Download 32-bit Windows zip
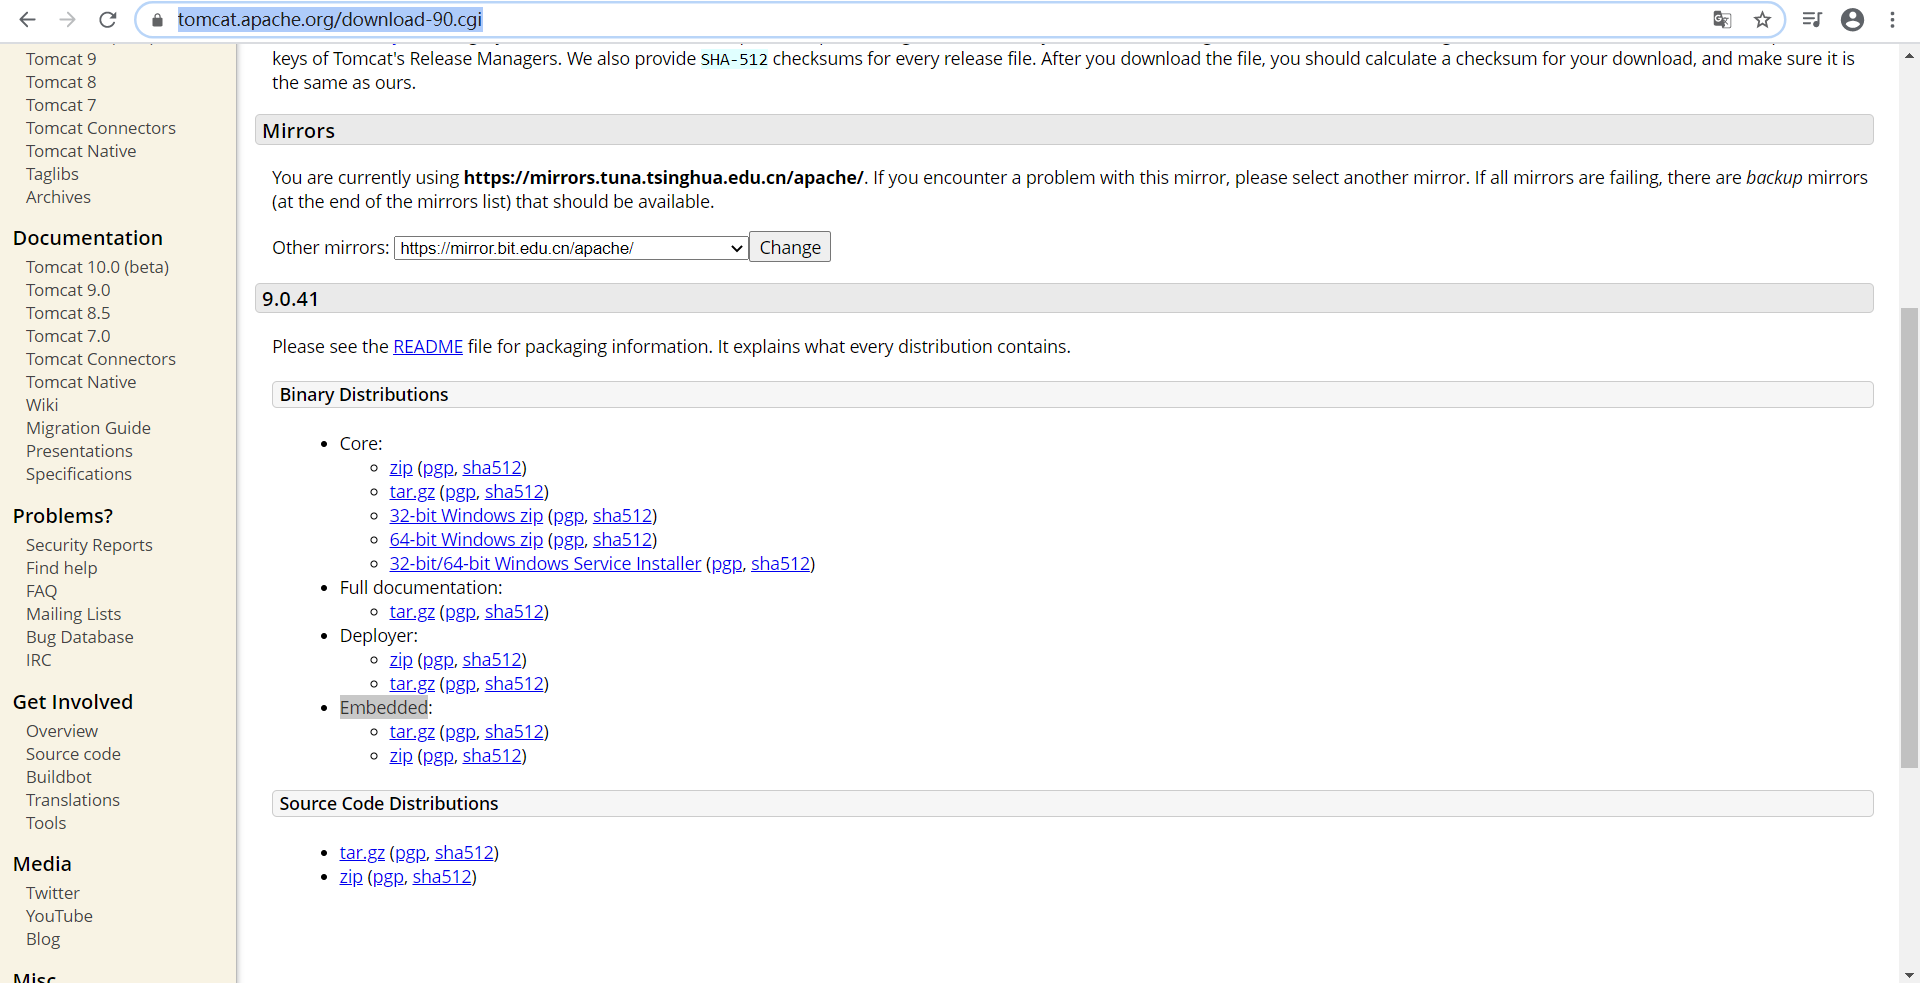 [466, 516]
